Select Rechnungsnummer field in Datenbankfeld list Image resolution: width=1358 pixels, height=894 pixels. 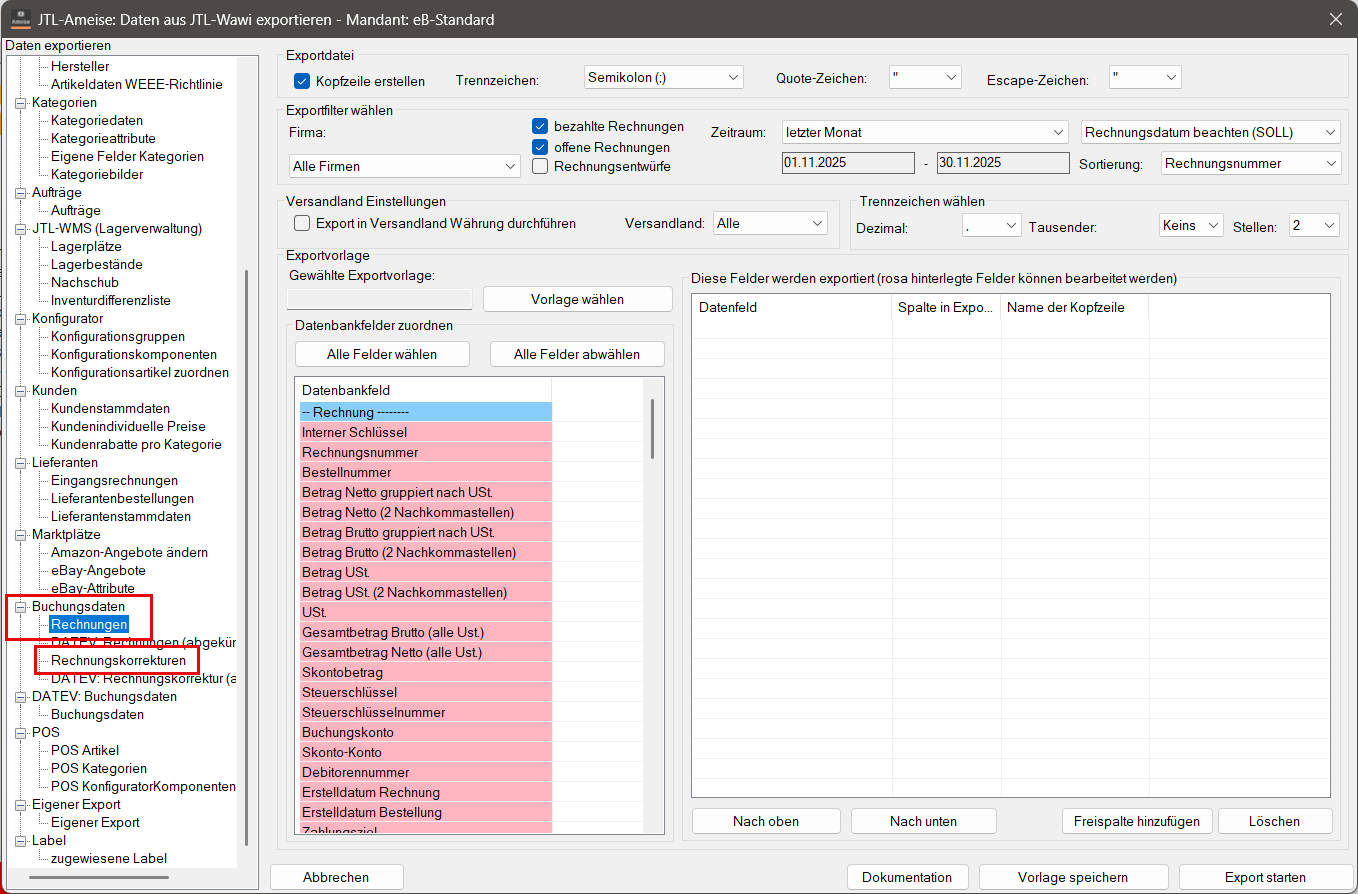click(360, 453)
